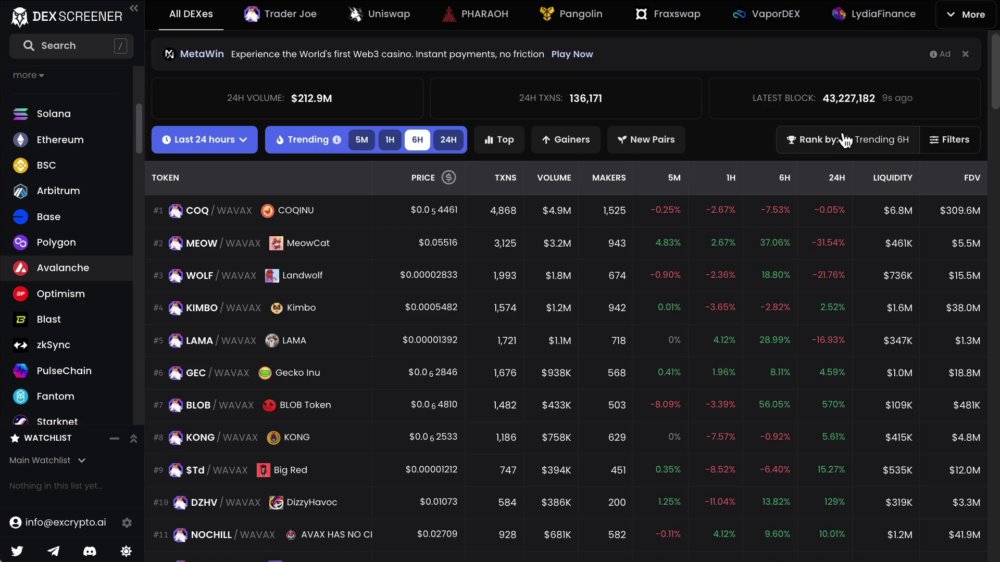Click the Trending info icon
The width and height of the screenshot is (1000, 562).
coord(337,140)
